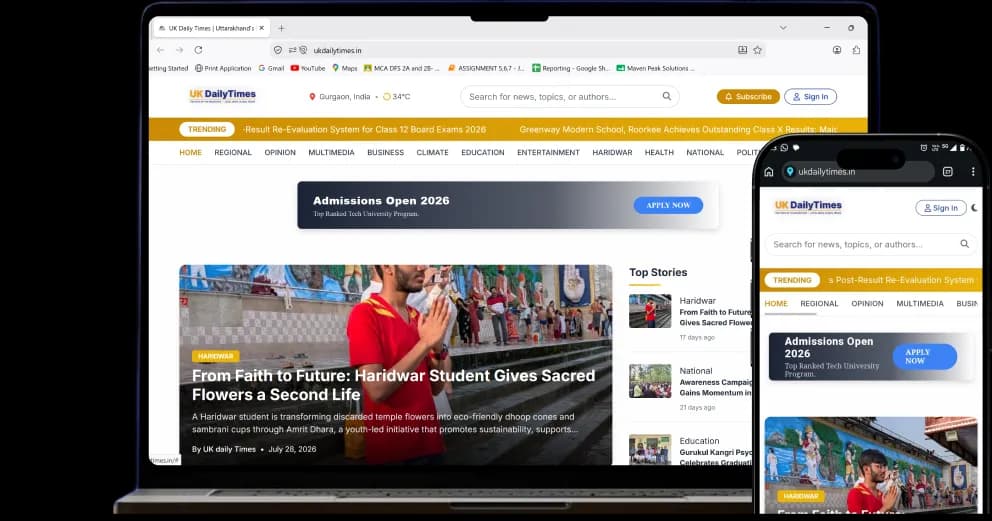Click the Gurgaon, India location pin
992x521 pixels.
[x=312, y=97]
